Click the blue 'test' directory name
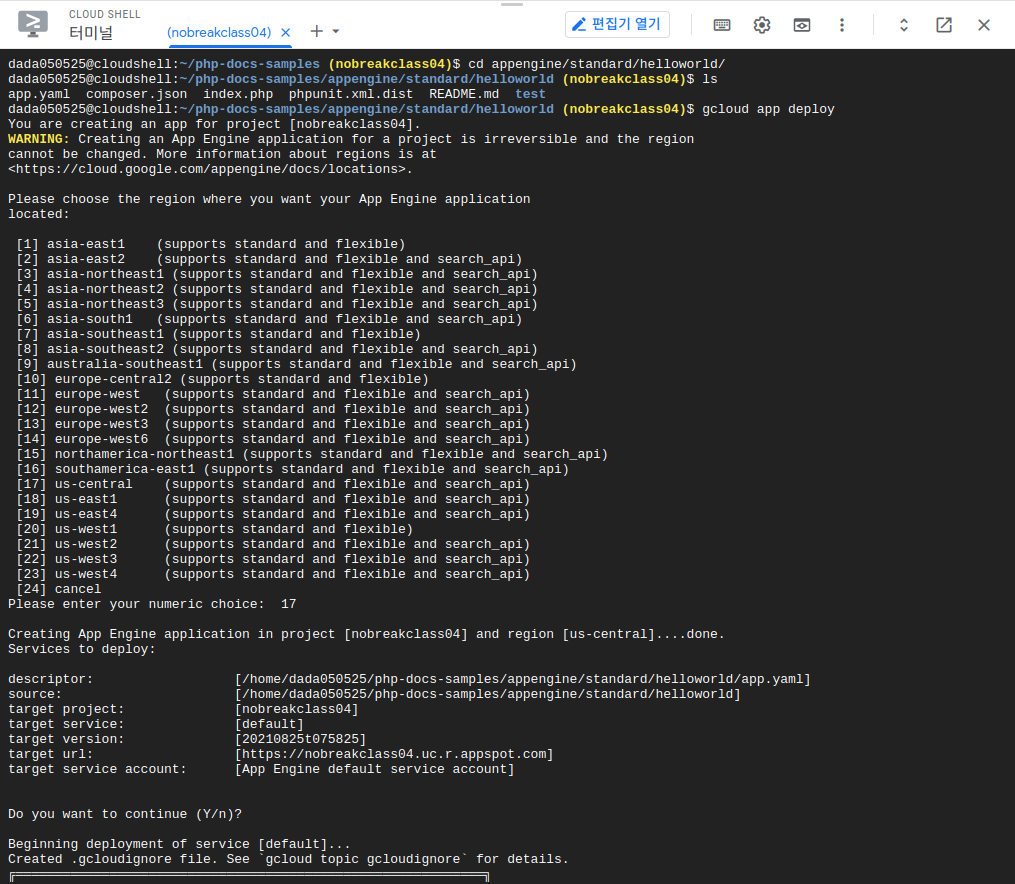 [x=530, y=94]
